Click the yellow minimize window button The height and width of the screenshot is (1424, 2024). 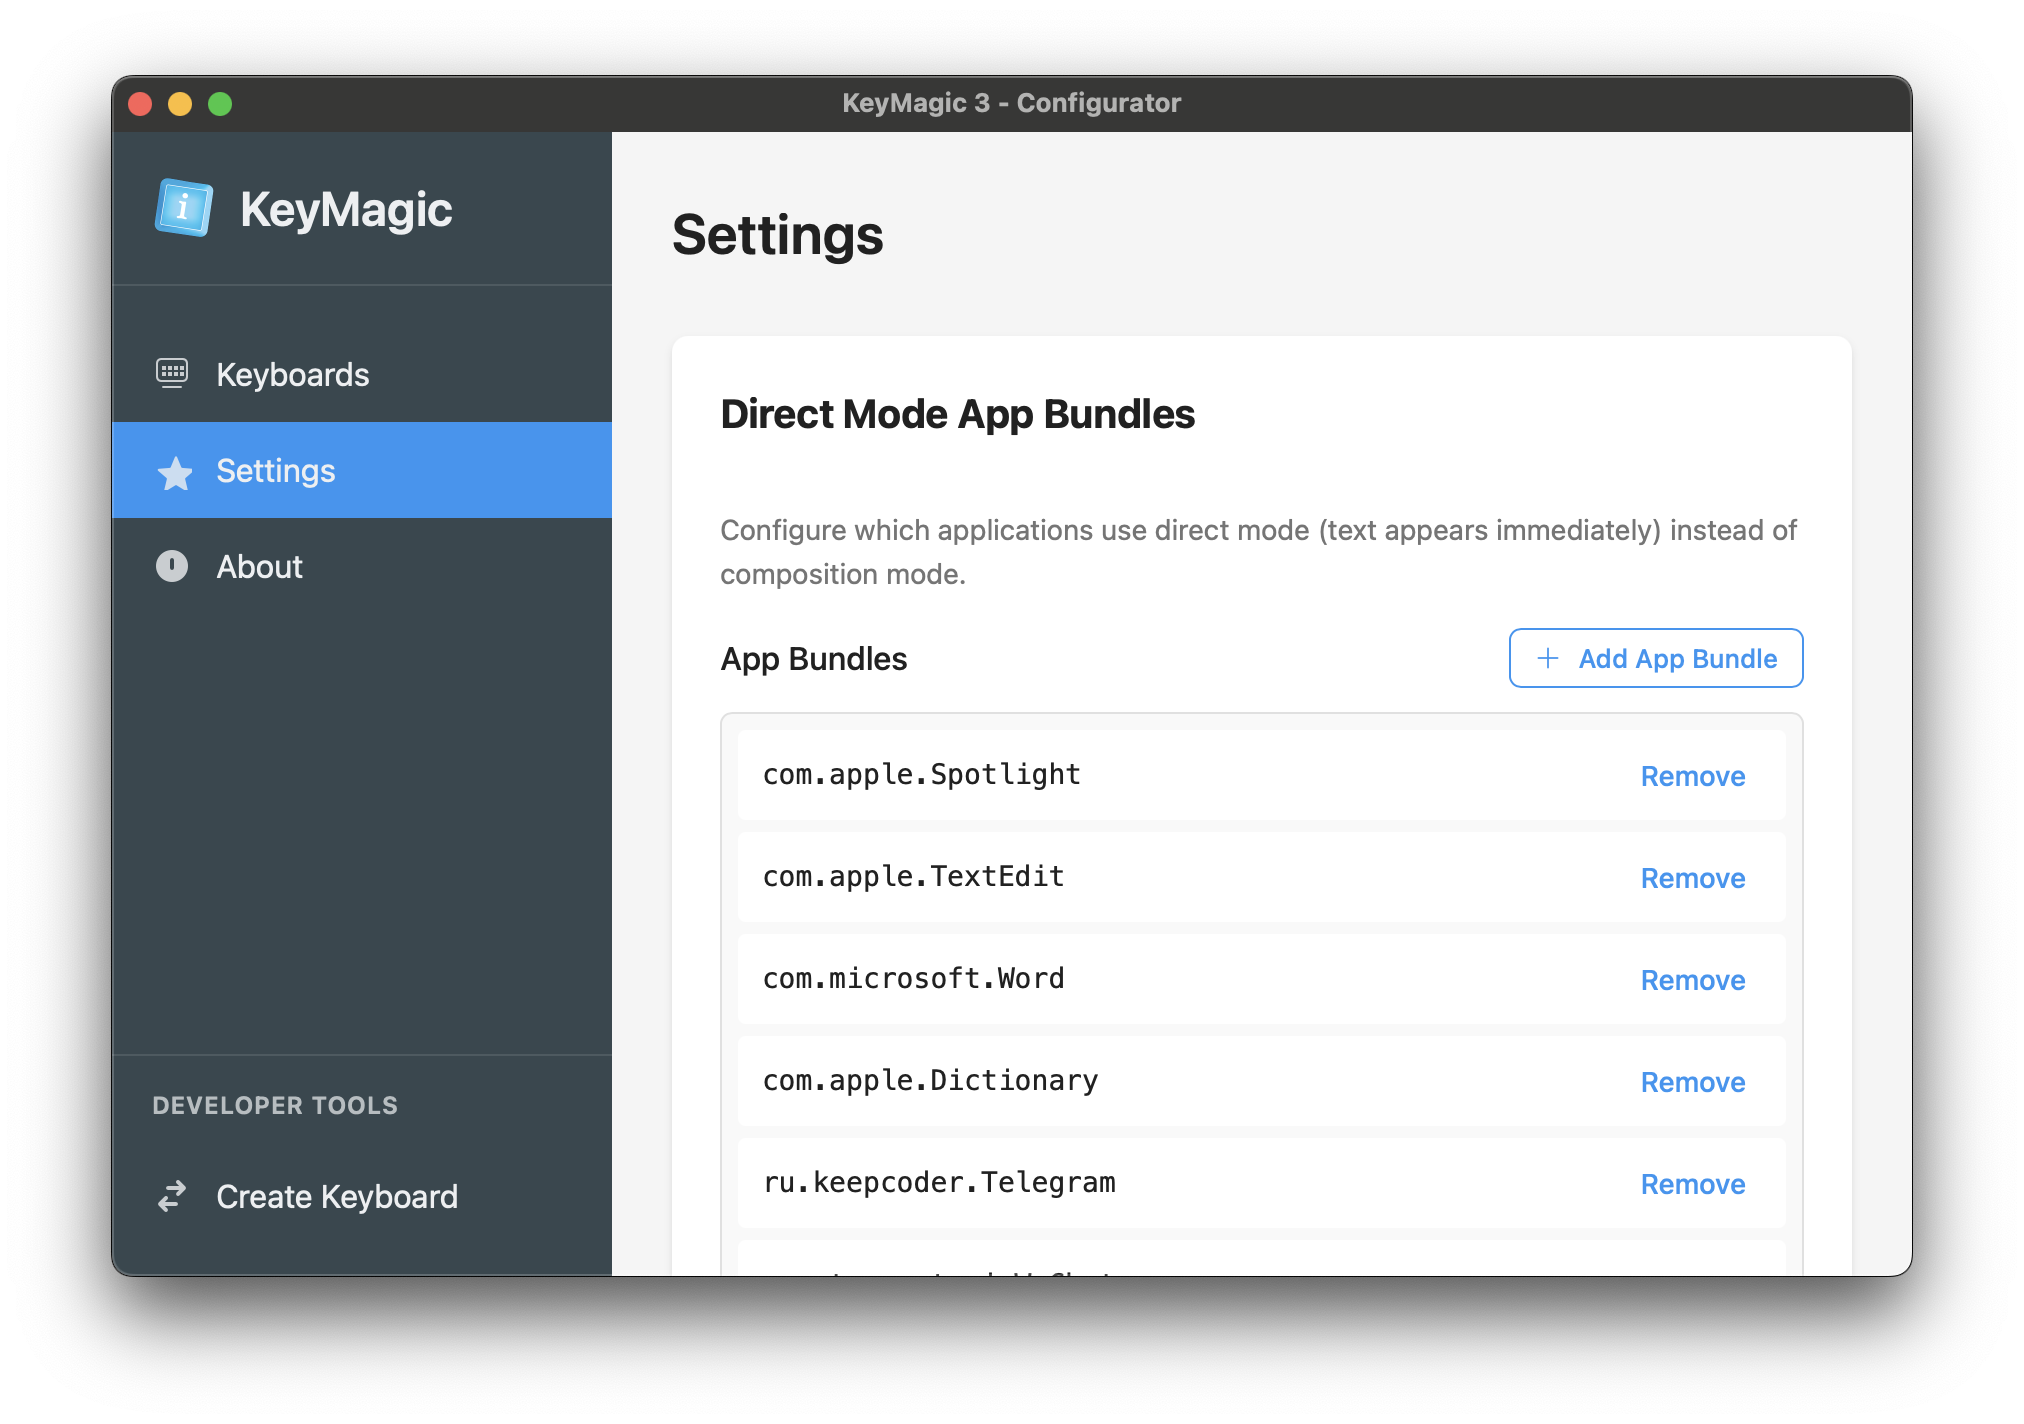click(x=180, y=104)
